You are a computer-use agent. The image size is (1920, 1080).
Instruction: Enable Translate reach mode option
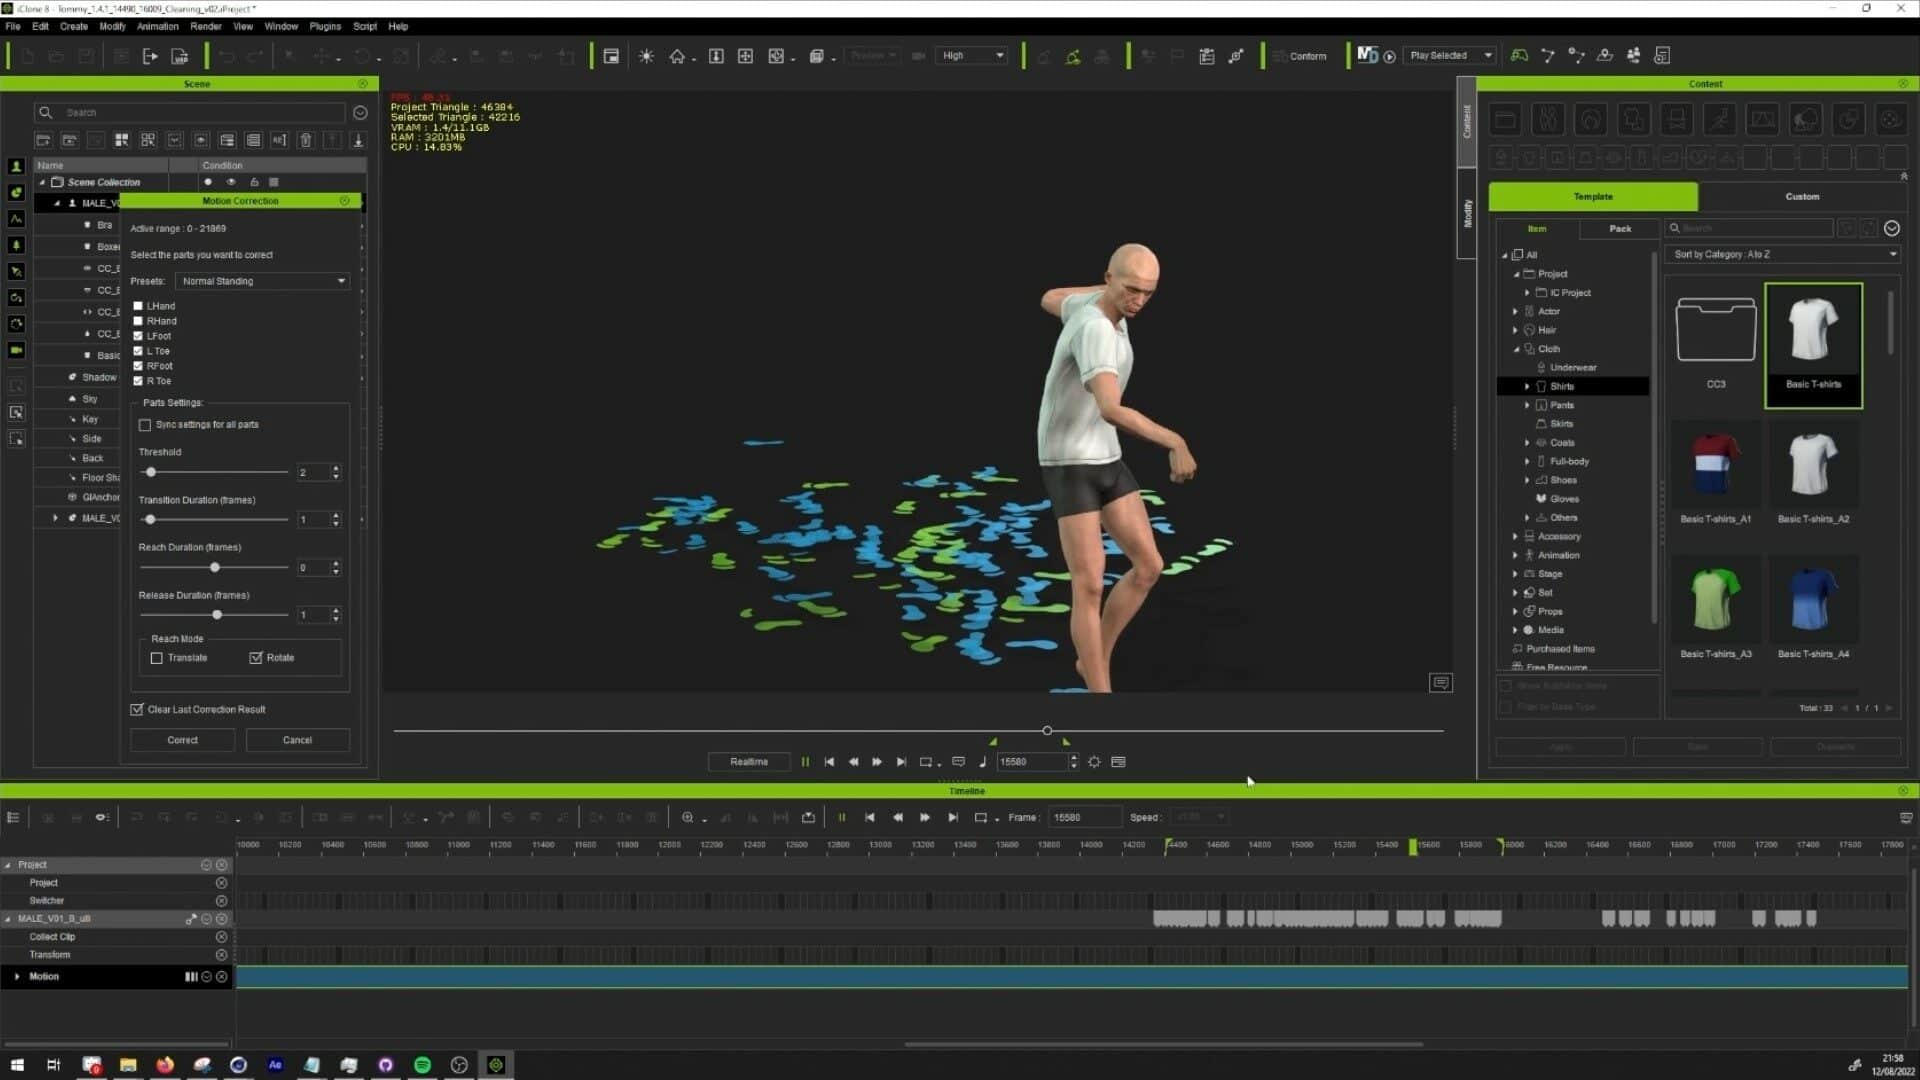click(x=157, y=657)
